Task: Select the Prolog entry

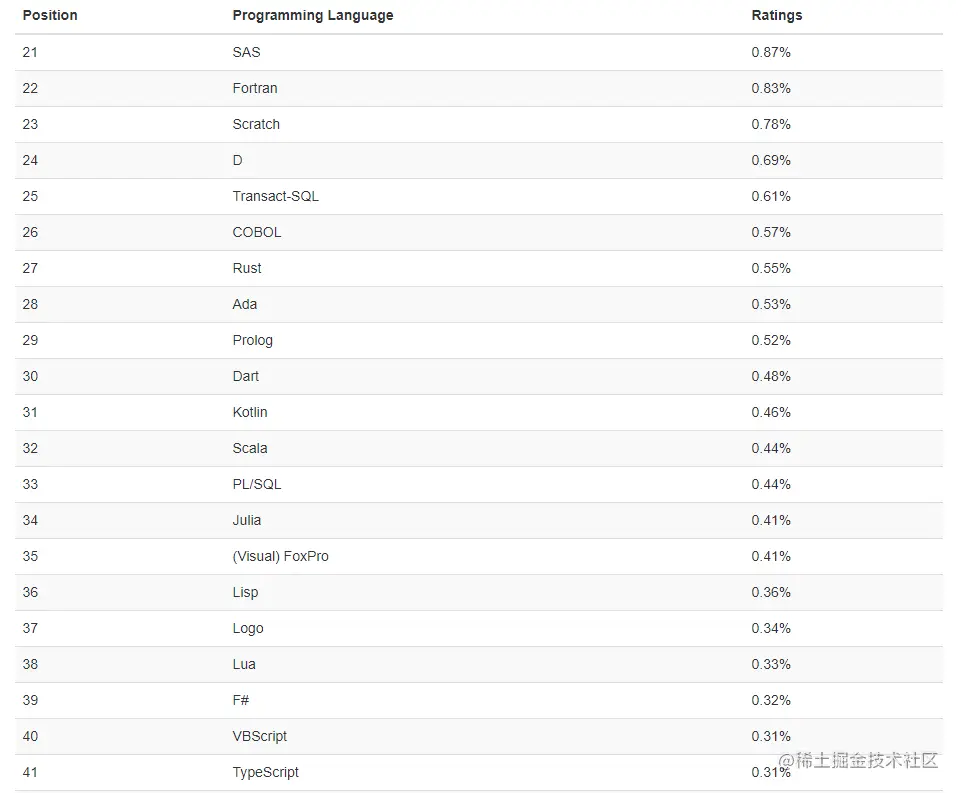Action: click(x=253, y=341)
